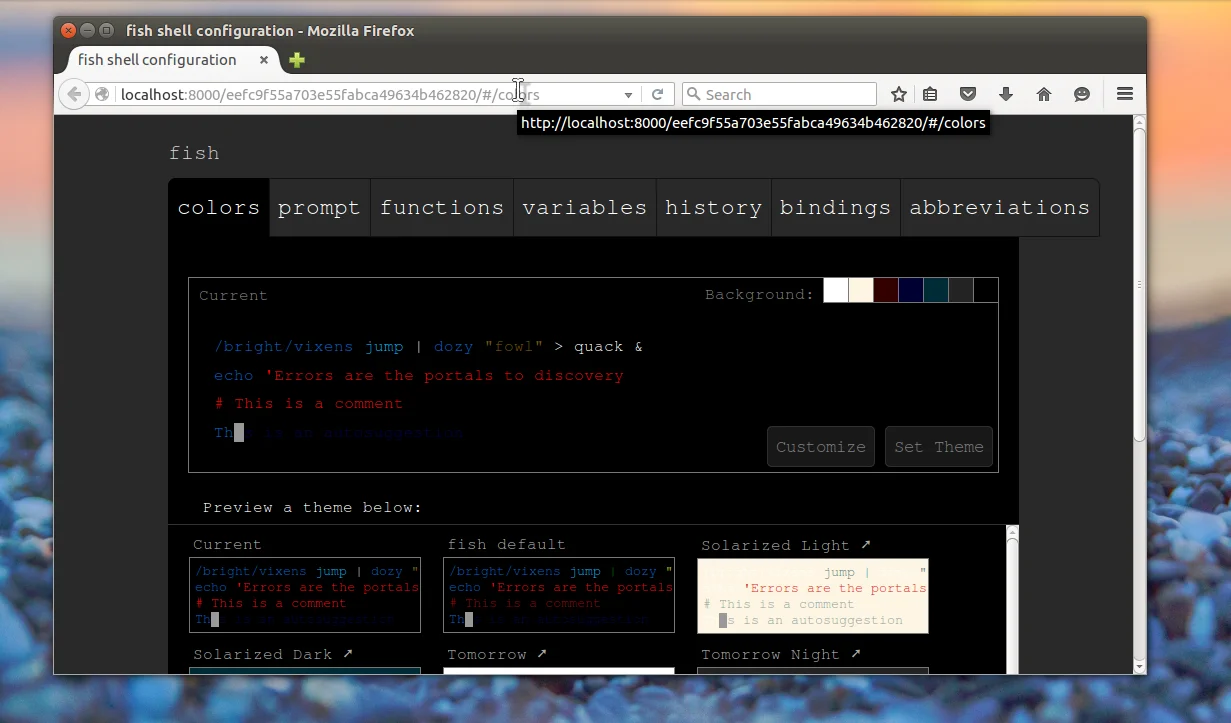This screenshot has width=1231, height=723.
Task: Select the abbreviations tab
Action: coord(999,208)
